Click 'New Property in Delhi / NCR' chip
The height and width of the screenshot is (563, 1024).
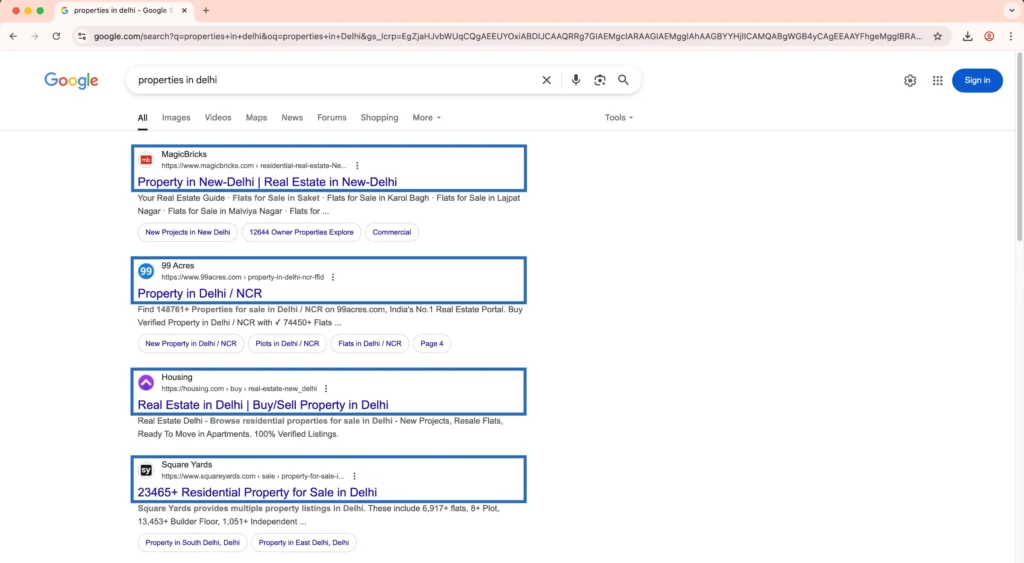[x=191, y=344]
